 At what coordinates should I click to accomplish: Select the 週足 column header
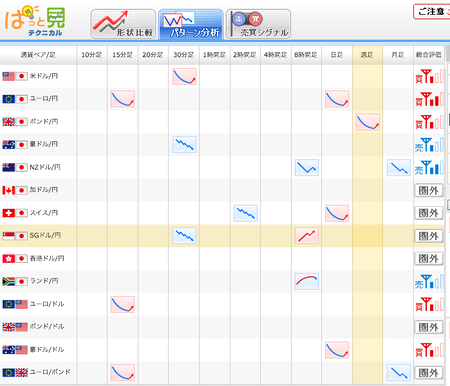pos(367,55)
